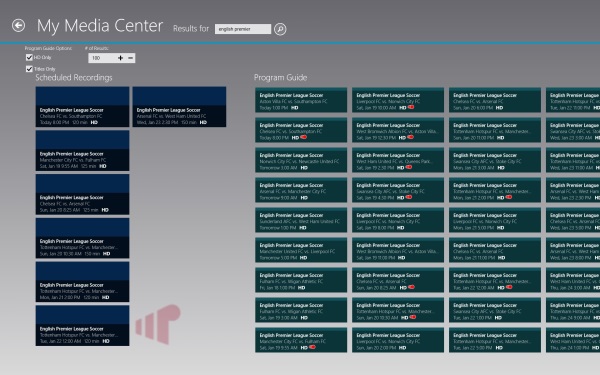Toggle the Titles Only checkbox
Image resolution: width=600 pixels, height=375 pixels.
click(29, 69)
